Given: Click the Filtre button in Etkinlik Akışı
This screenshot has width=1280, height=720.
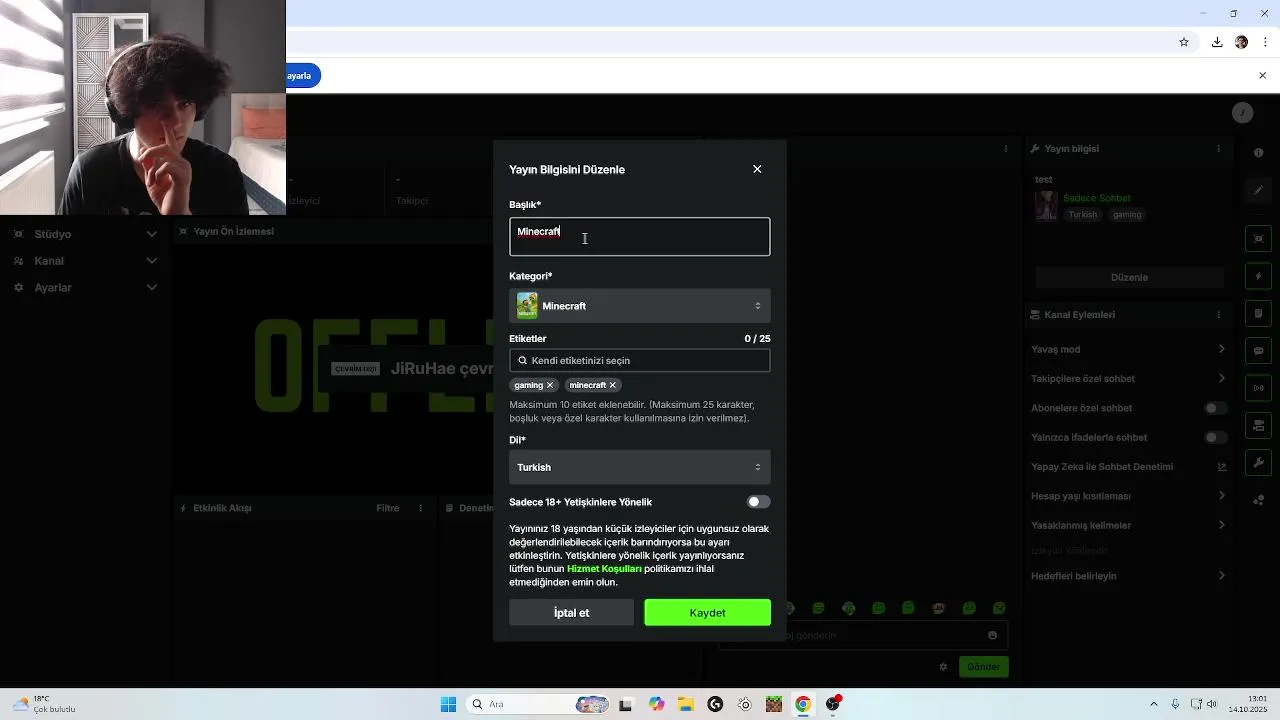Looking at the screenshot, I should click(x=387, y=508).
